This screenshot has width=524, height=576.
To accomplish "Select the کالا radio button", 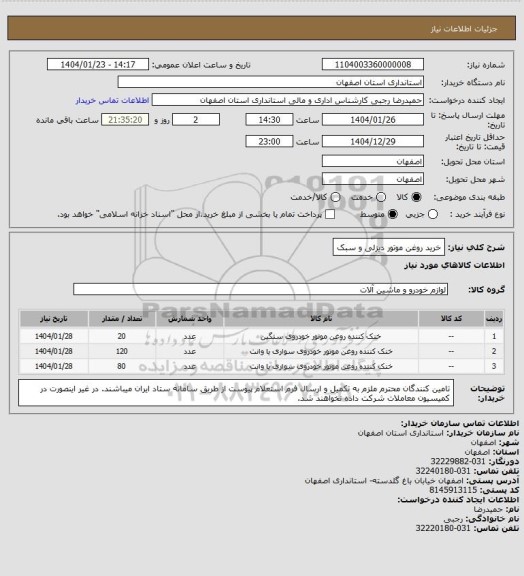I will [416, 197].
